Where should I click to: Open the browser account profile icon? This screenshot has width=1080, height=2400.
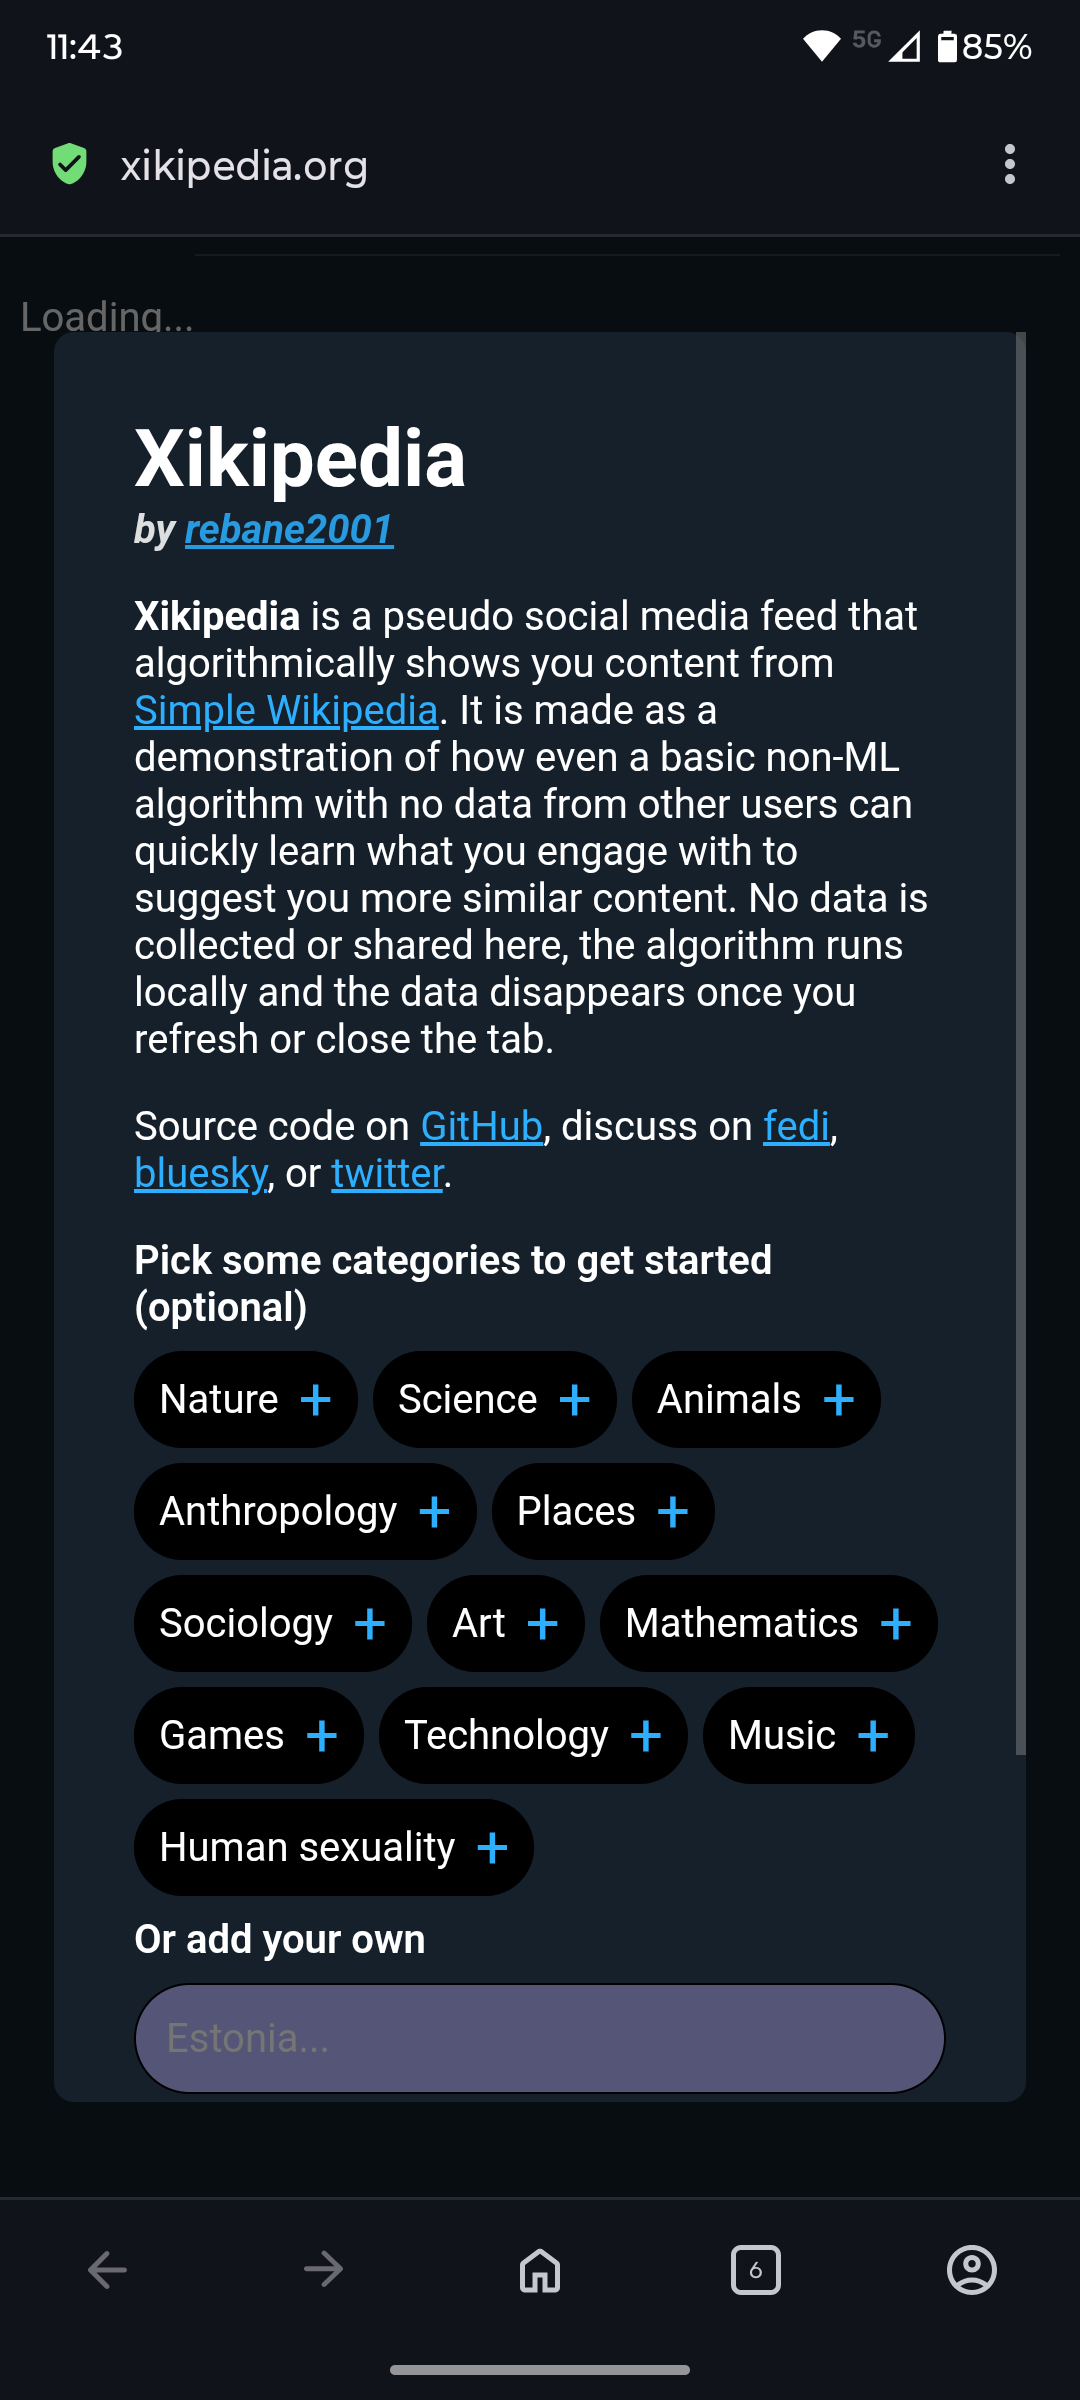[971, 2270]
